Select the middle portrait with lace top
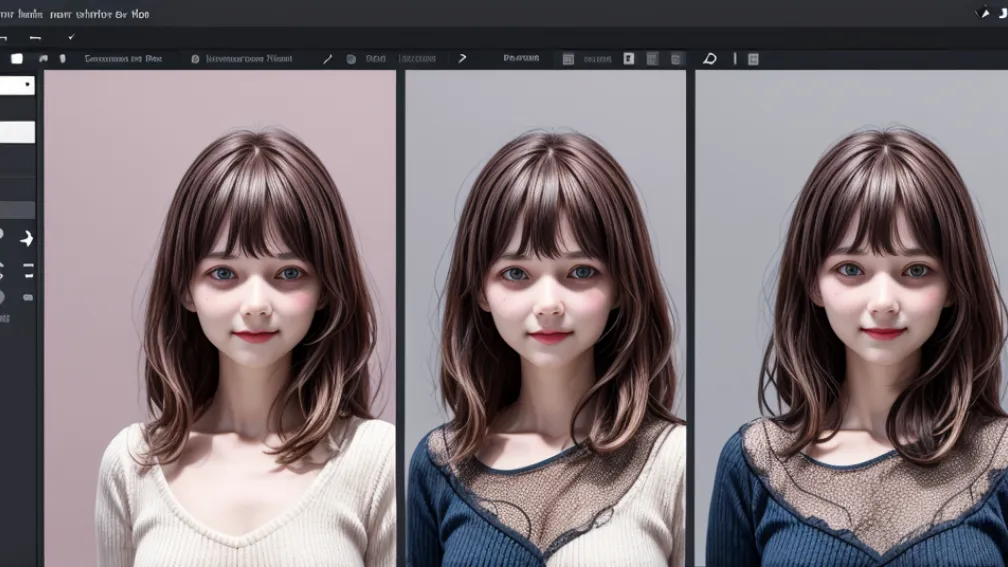The height and width of the screenshot is (567, 1008). click(x=545, y=318)
